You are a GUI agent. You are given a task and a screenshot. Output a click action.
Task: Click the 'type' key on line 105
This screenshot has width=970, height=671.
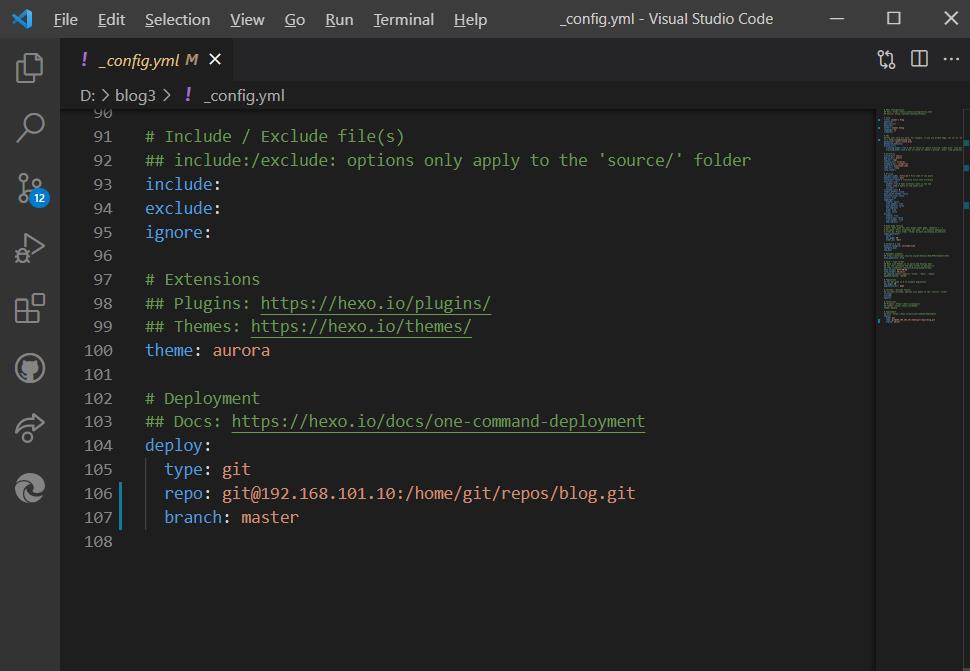[183, 470]
